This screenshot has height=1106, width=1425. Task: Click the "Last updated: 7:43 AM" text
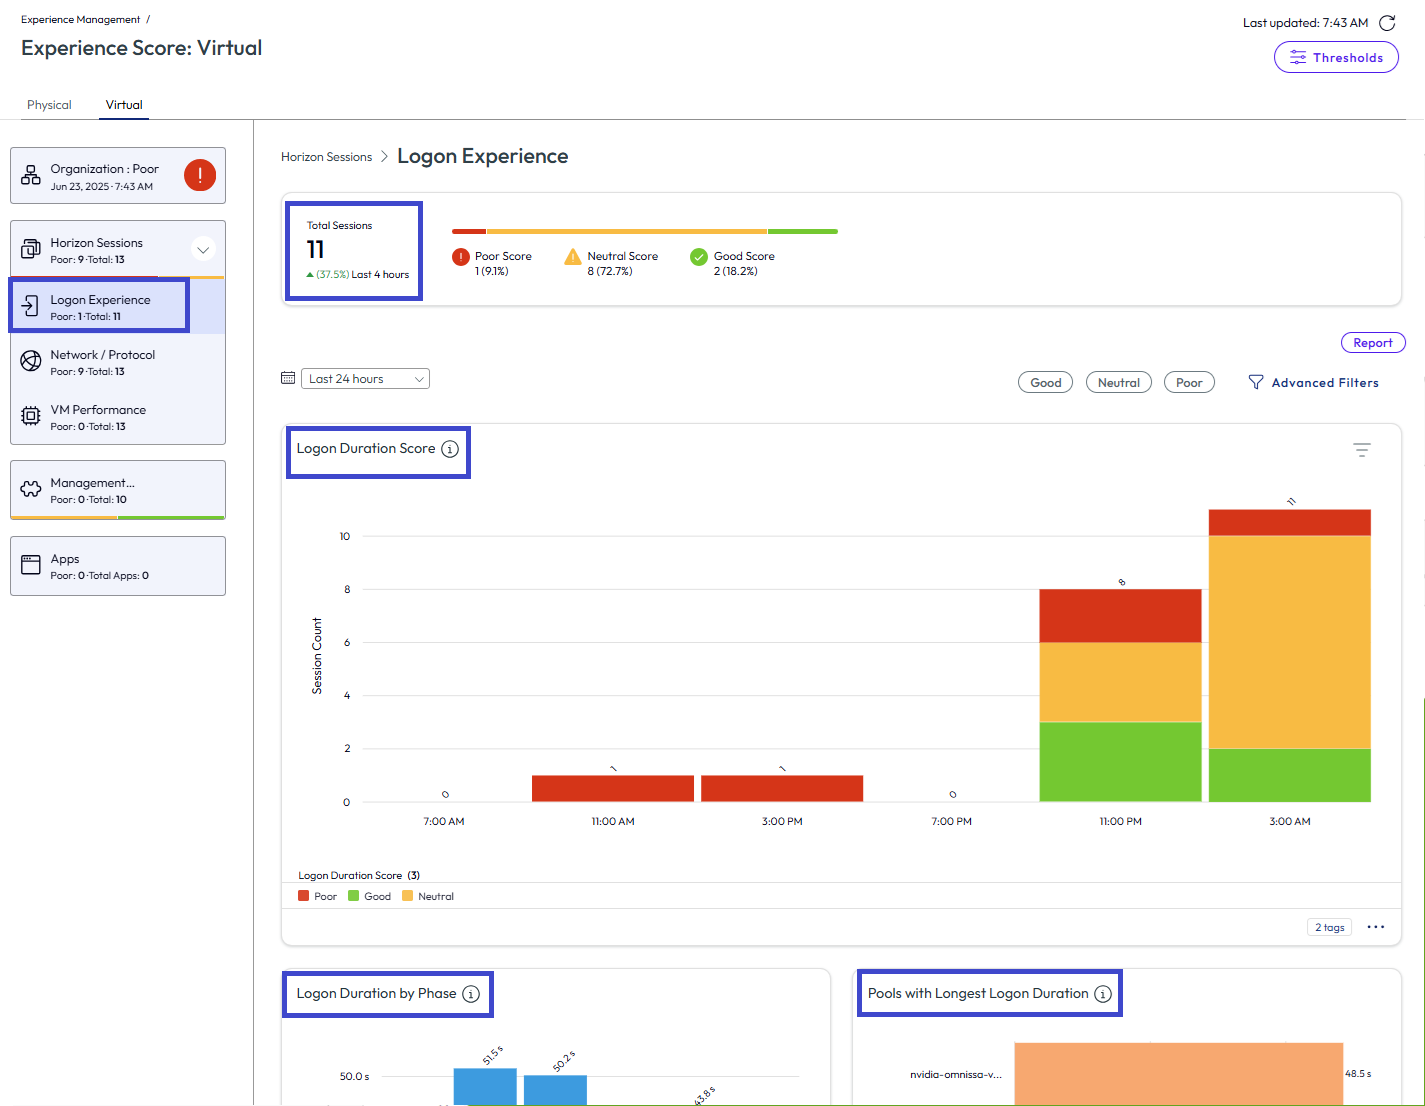(1305, 23)
